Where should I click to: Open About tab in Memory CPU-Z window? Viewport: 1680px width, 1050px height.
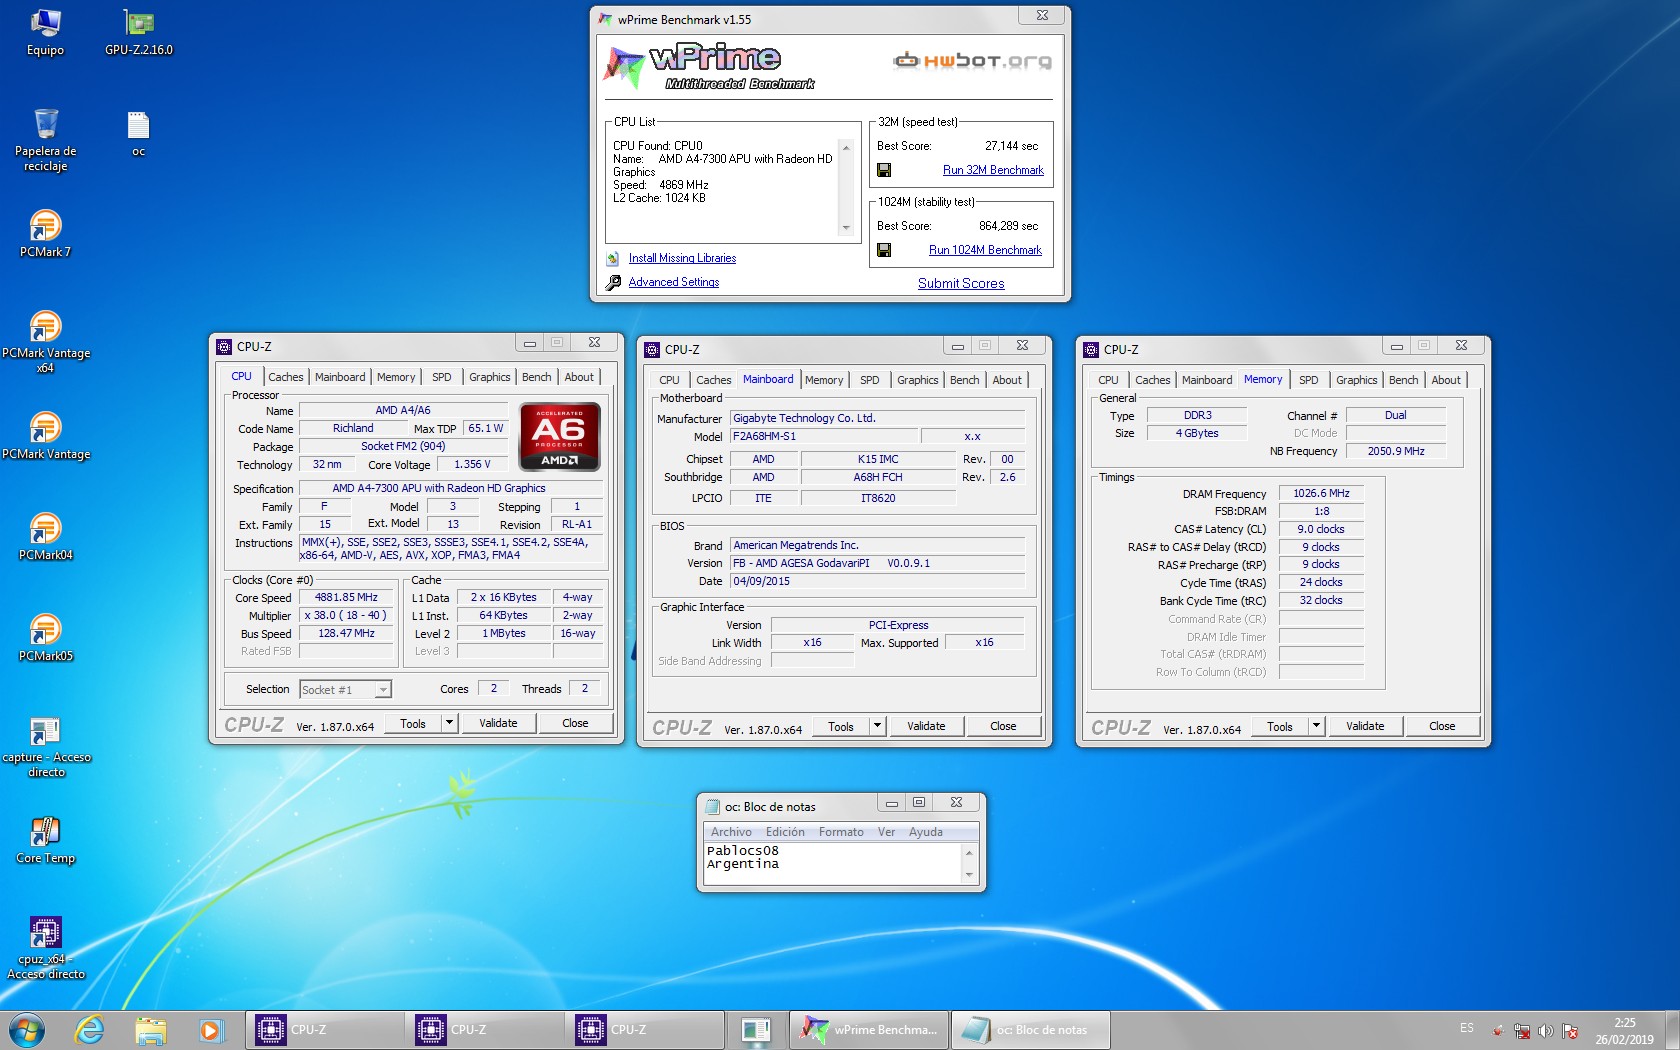click(1445, 380)
